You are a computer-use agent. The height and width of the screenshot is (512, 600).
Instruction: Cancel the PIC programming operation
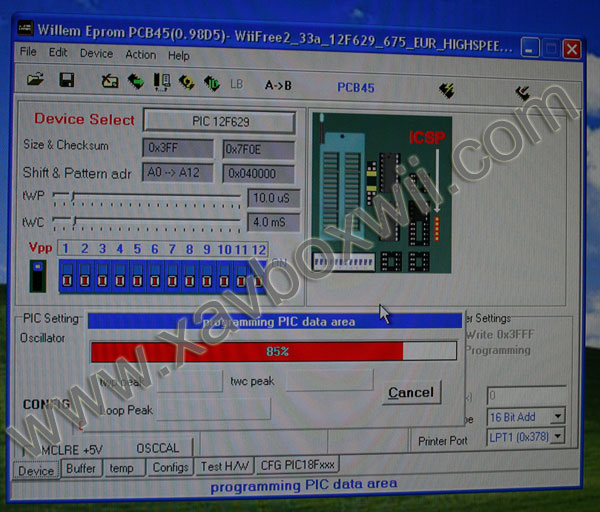[x=411, y=392]
